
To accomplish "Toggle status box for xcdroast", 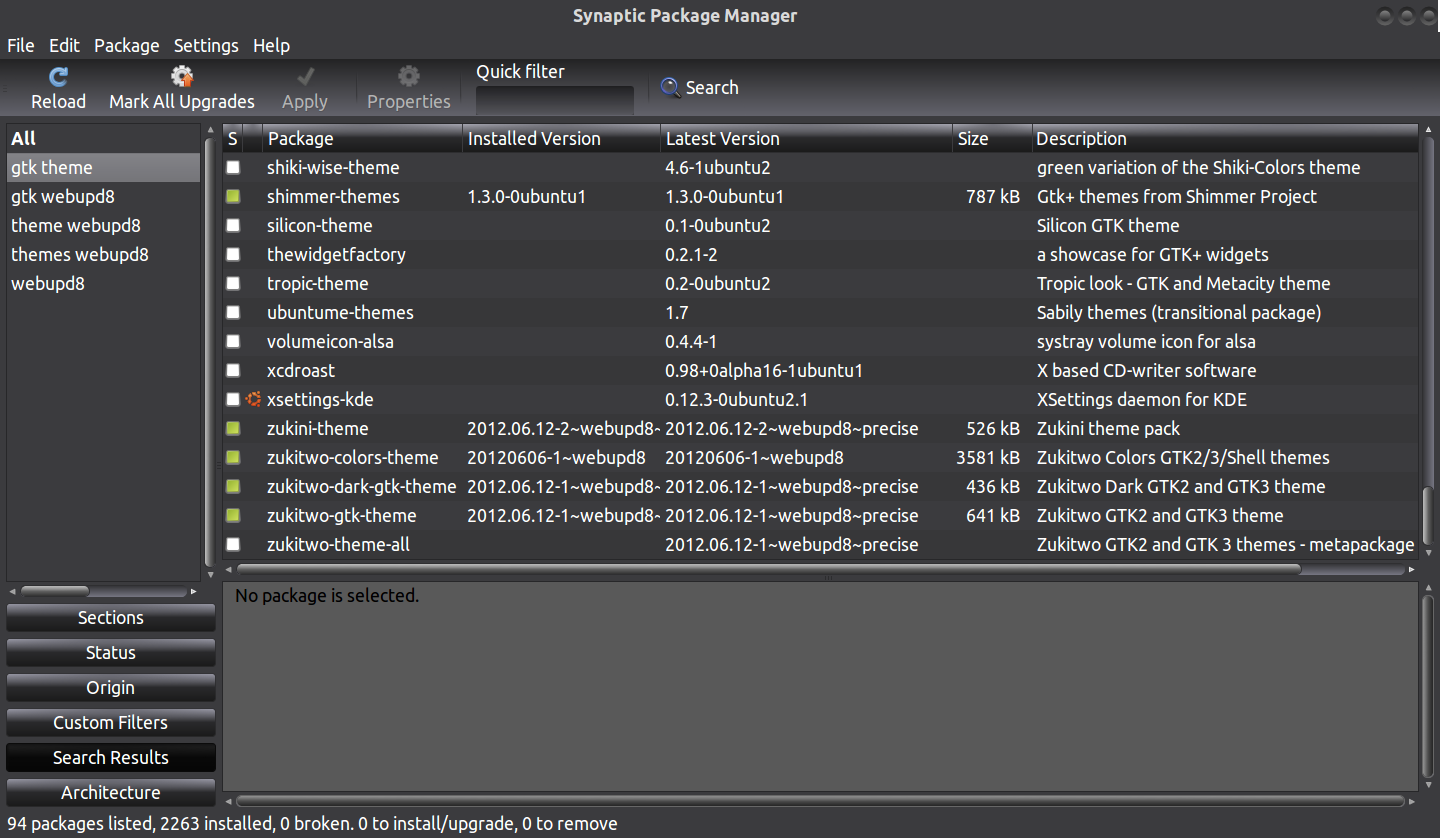I will coord(233,370).
